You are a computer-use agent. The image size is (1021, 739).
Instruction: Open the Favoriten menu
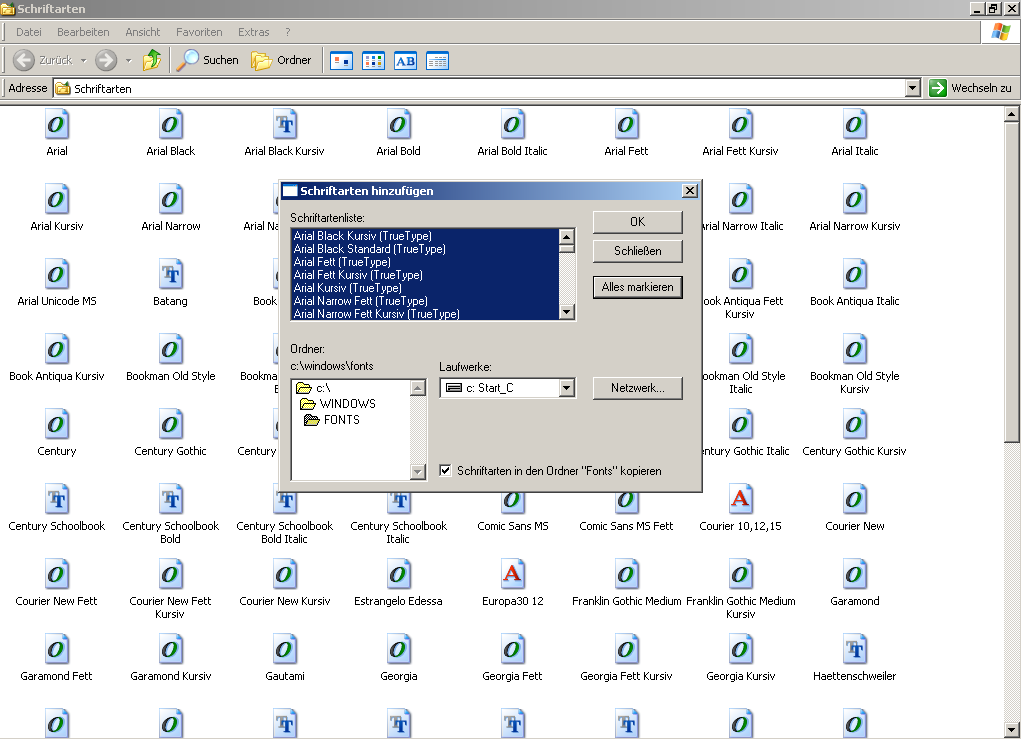pos(199,32)
